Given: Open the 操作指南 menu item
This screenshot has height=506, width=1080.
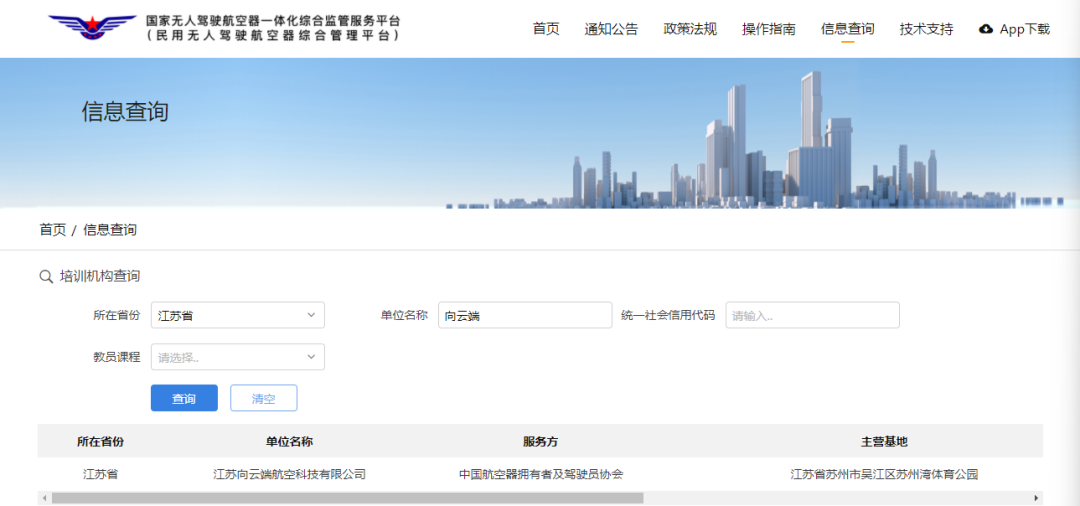Looking at the screenshot, I should click(769, 29).
